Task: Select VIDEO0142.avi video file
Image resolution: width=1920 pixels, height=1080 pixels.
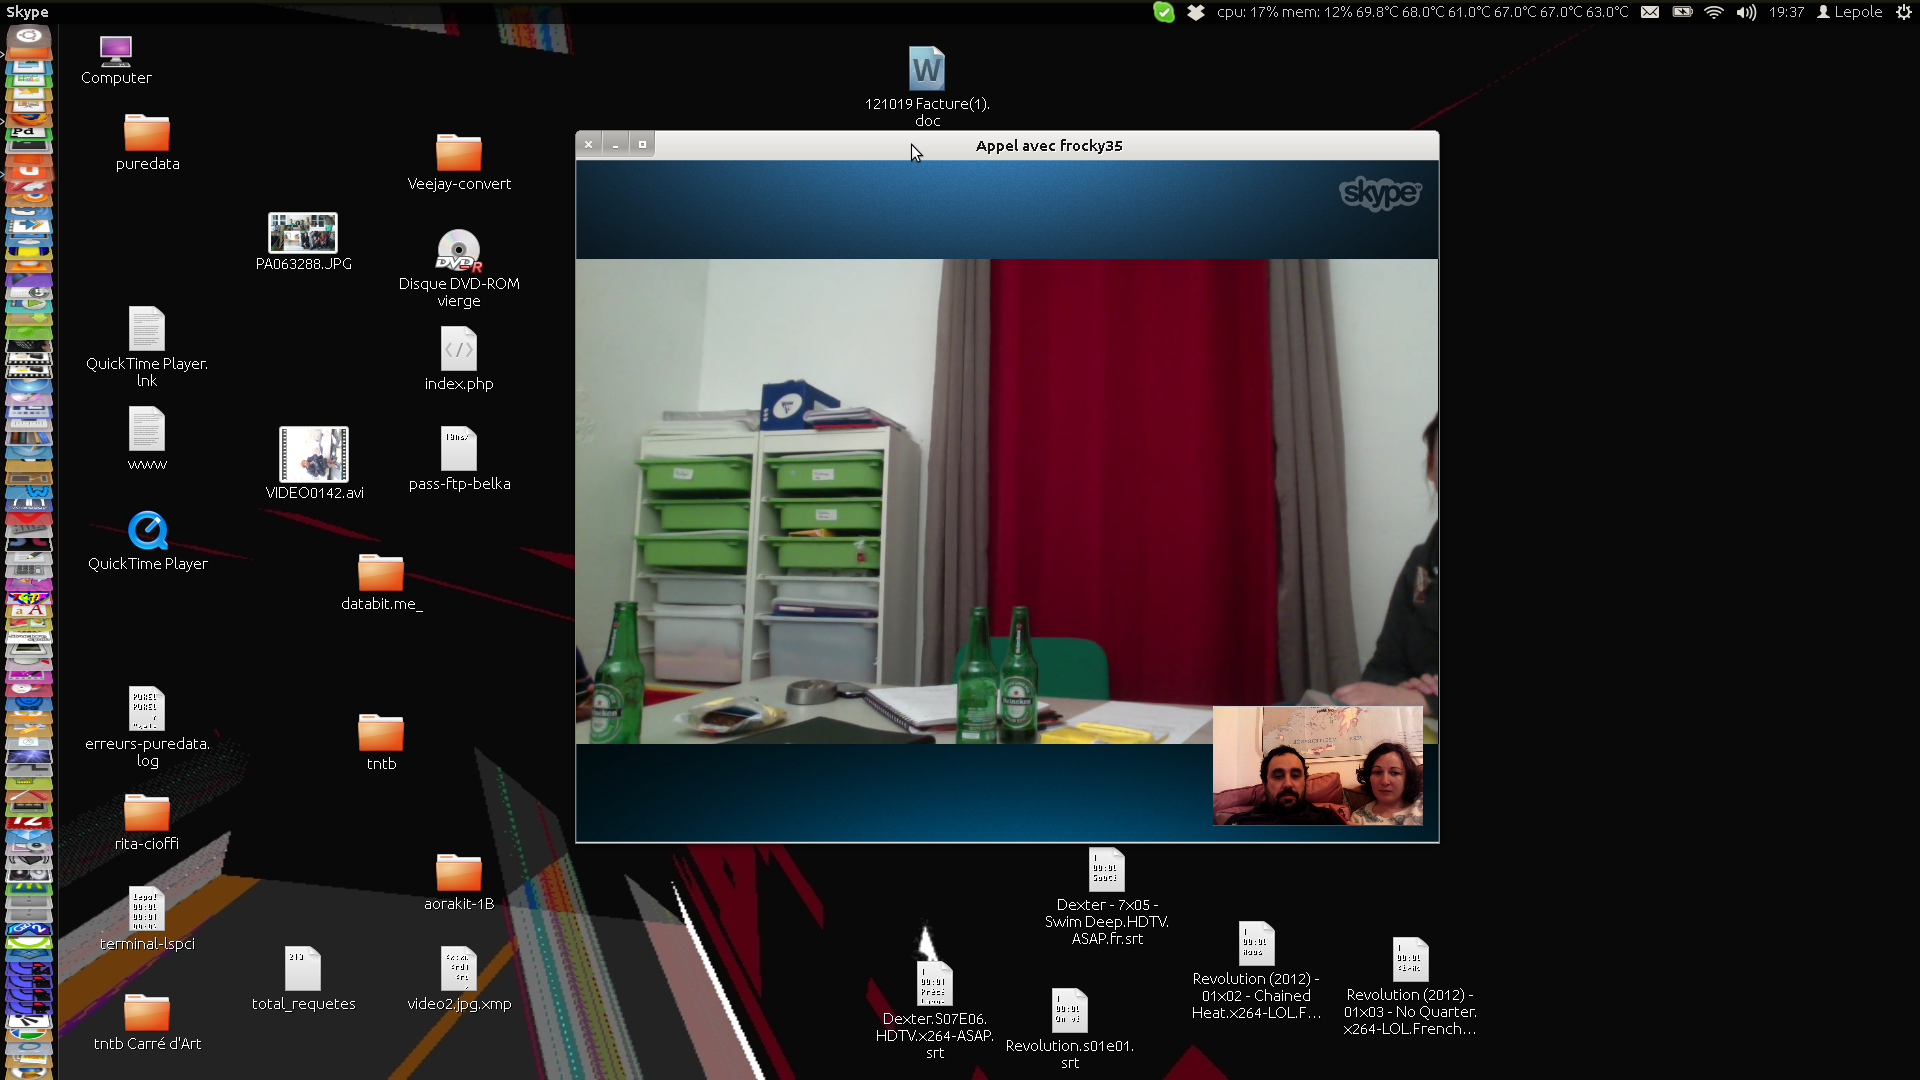Action: (x=314, y=455)
